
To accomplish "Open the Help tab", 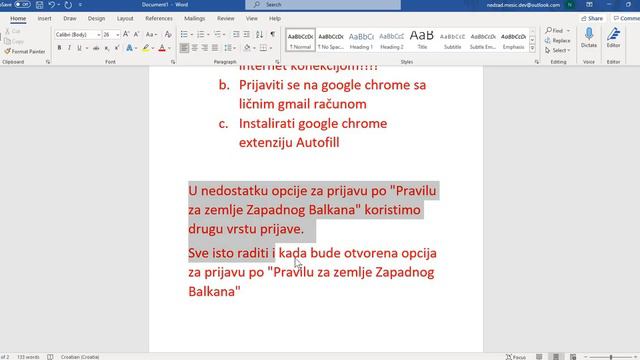I will pos(275,18).
